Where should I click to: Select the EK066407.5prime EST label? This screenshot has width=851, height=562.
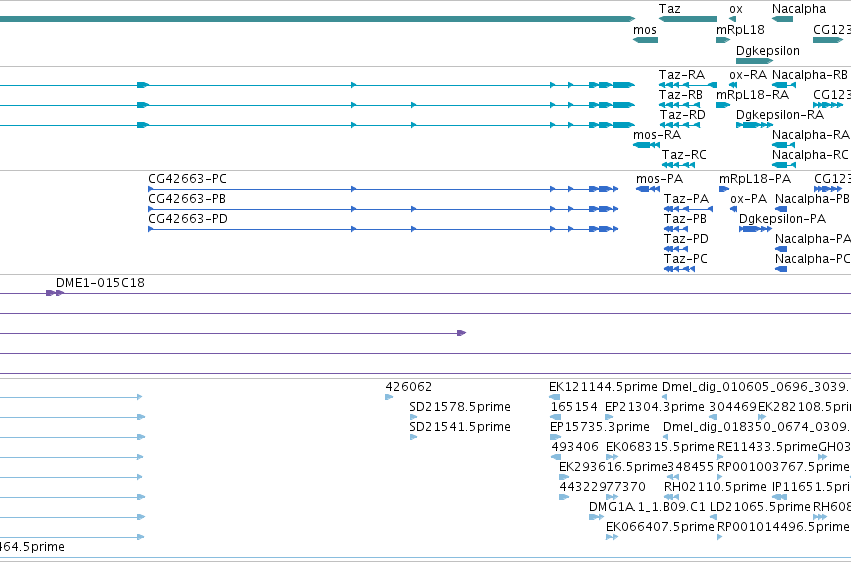click(x=660, y=528)
